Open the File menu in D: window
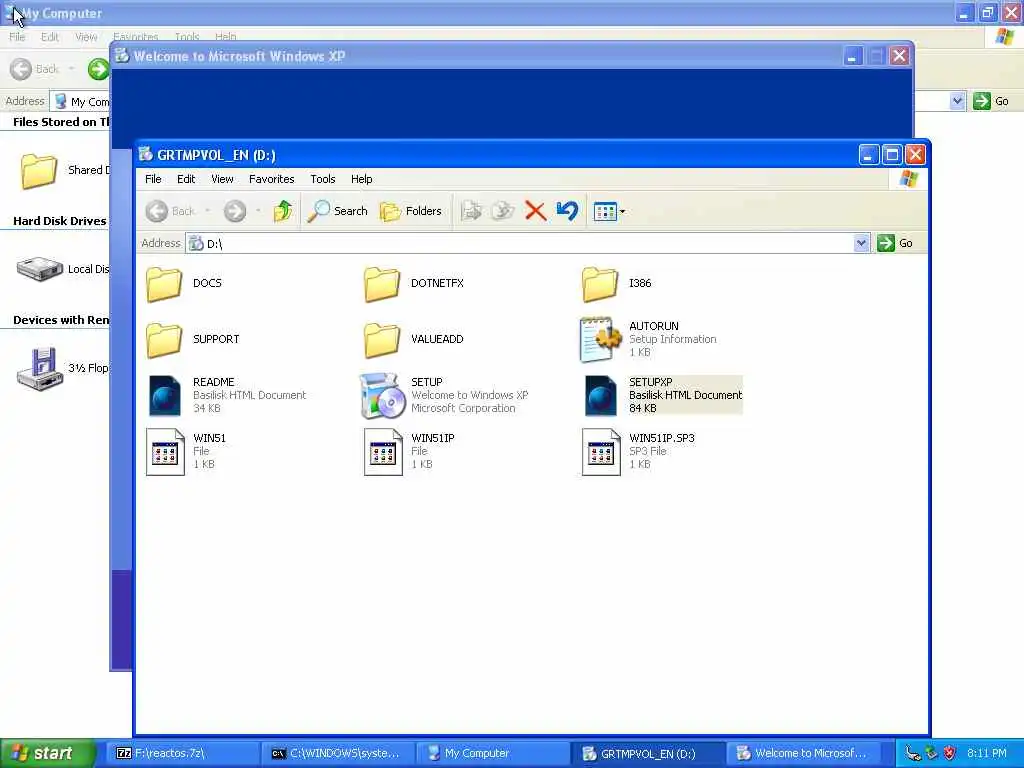1024x768 pixels. click(153, 179)
